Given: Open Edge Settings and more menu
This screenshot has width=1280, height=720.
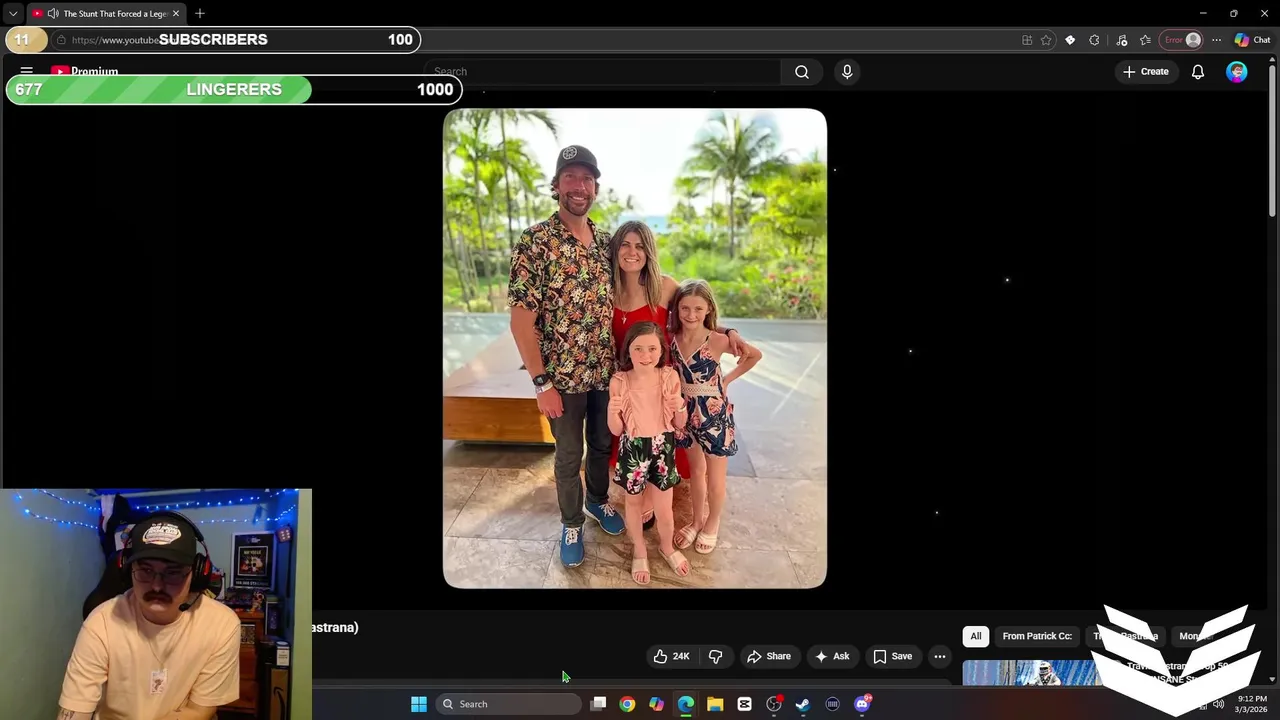Looking at the screenshot, I should 1216,40.
